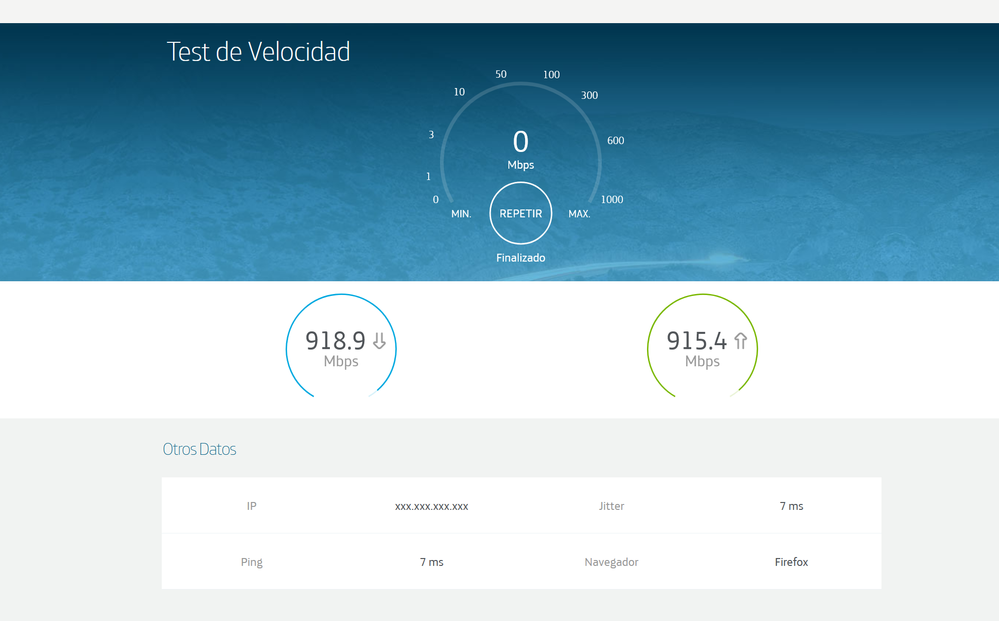Click the 915.4 Mbps upload speed value

697,342
